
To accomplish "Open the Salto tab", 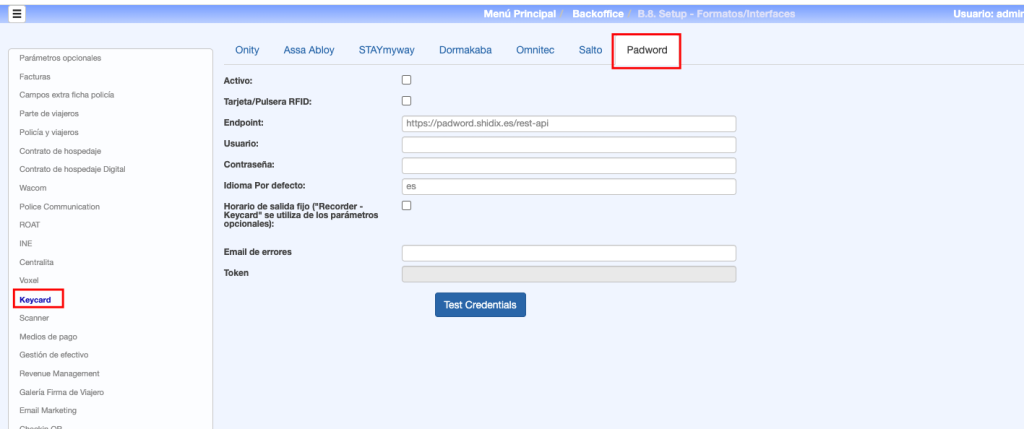I will coord(590,50).
